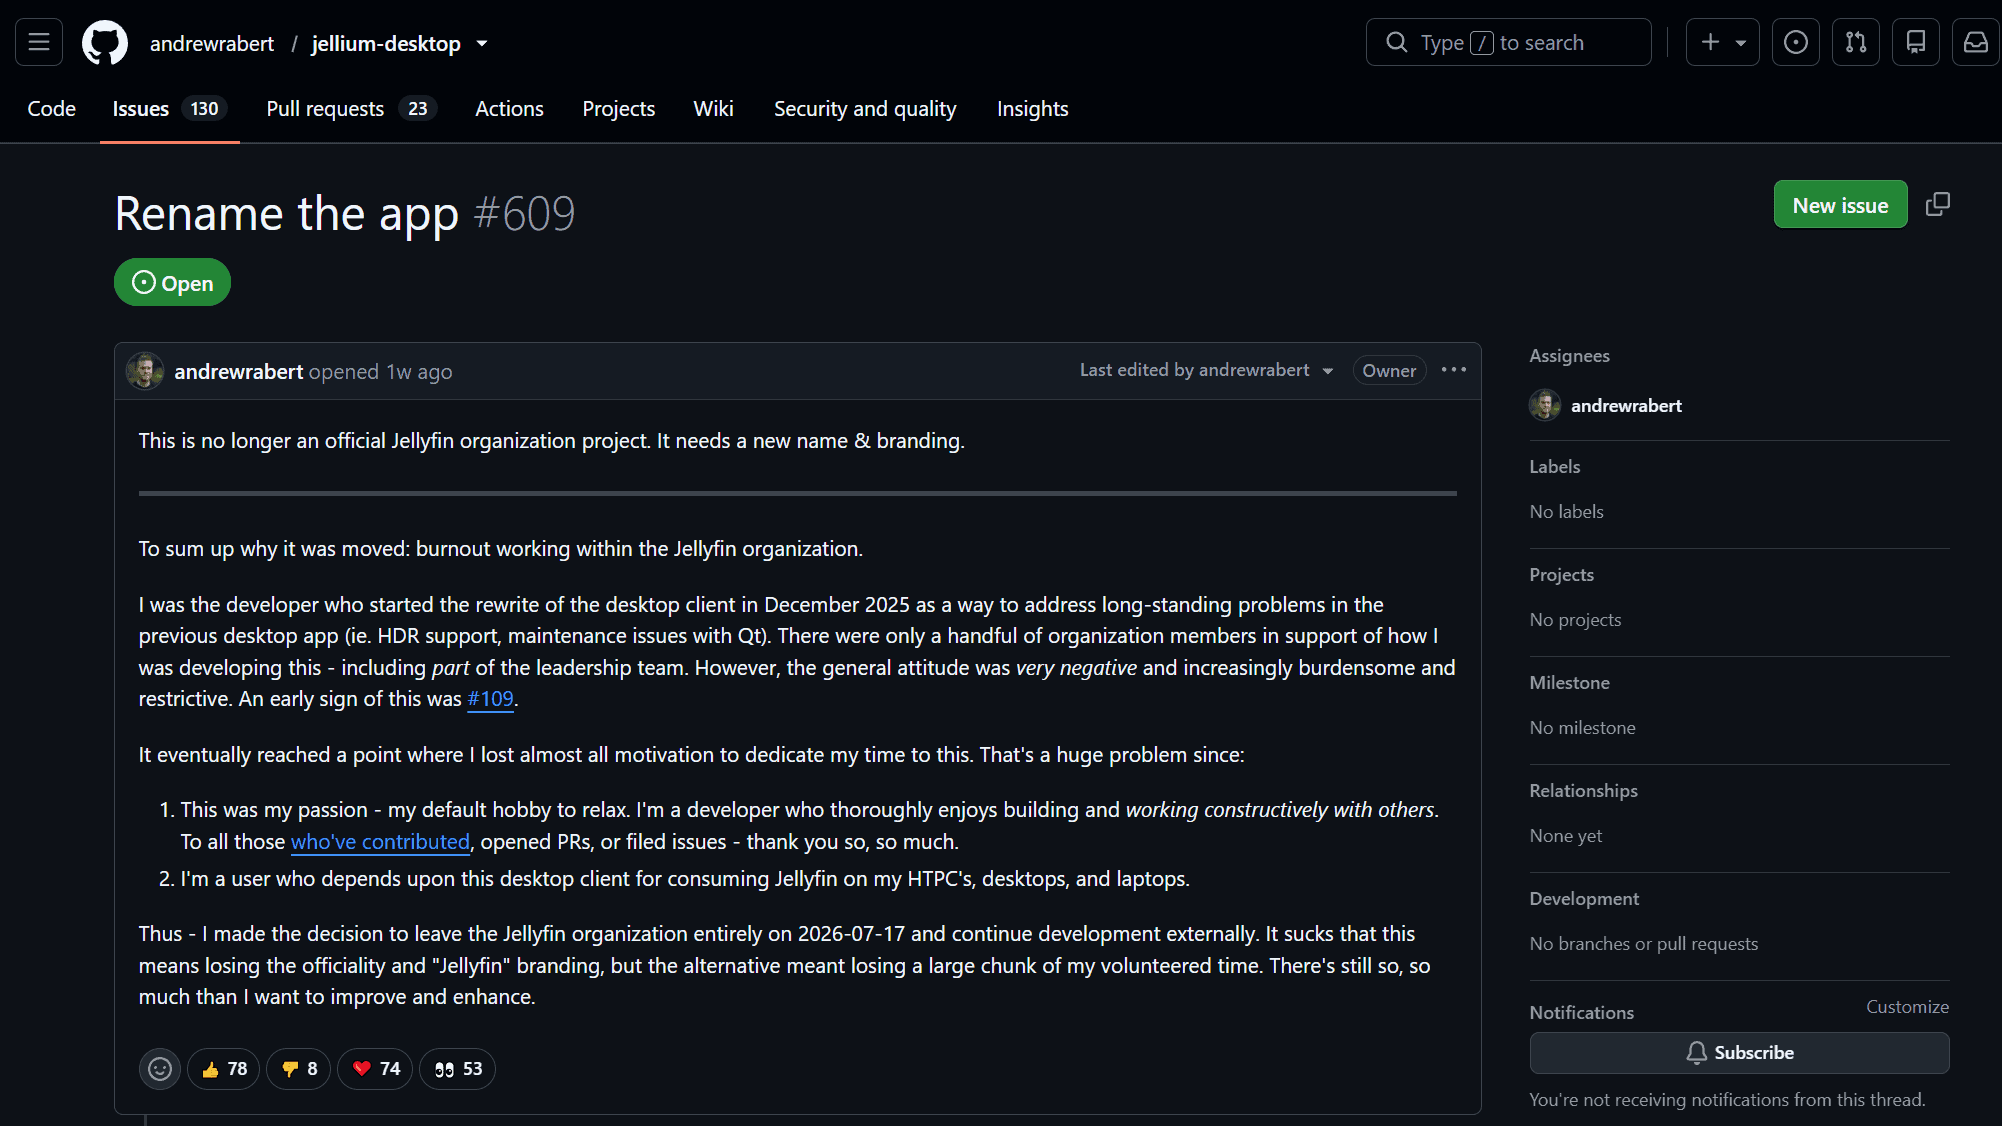The width and height of the screenshot is (2002, 1126).
Task: Click the No projects text in sidebar
Action: (x=1576, y=620)
